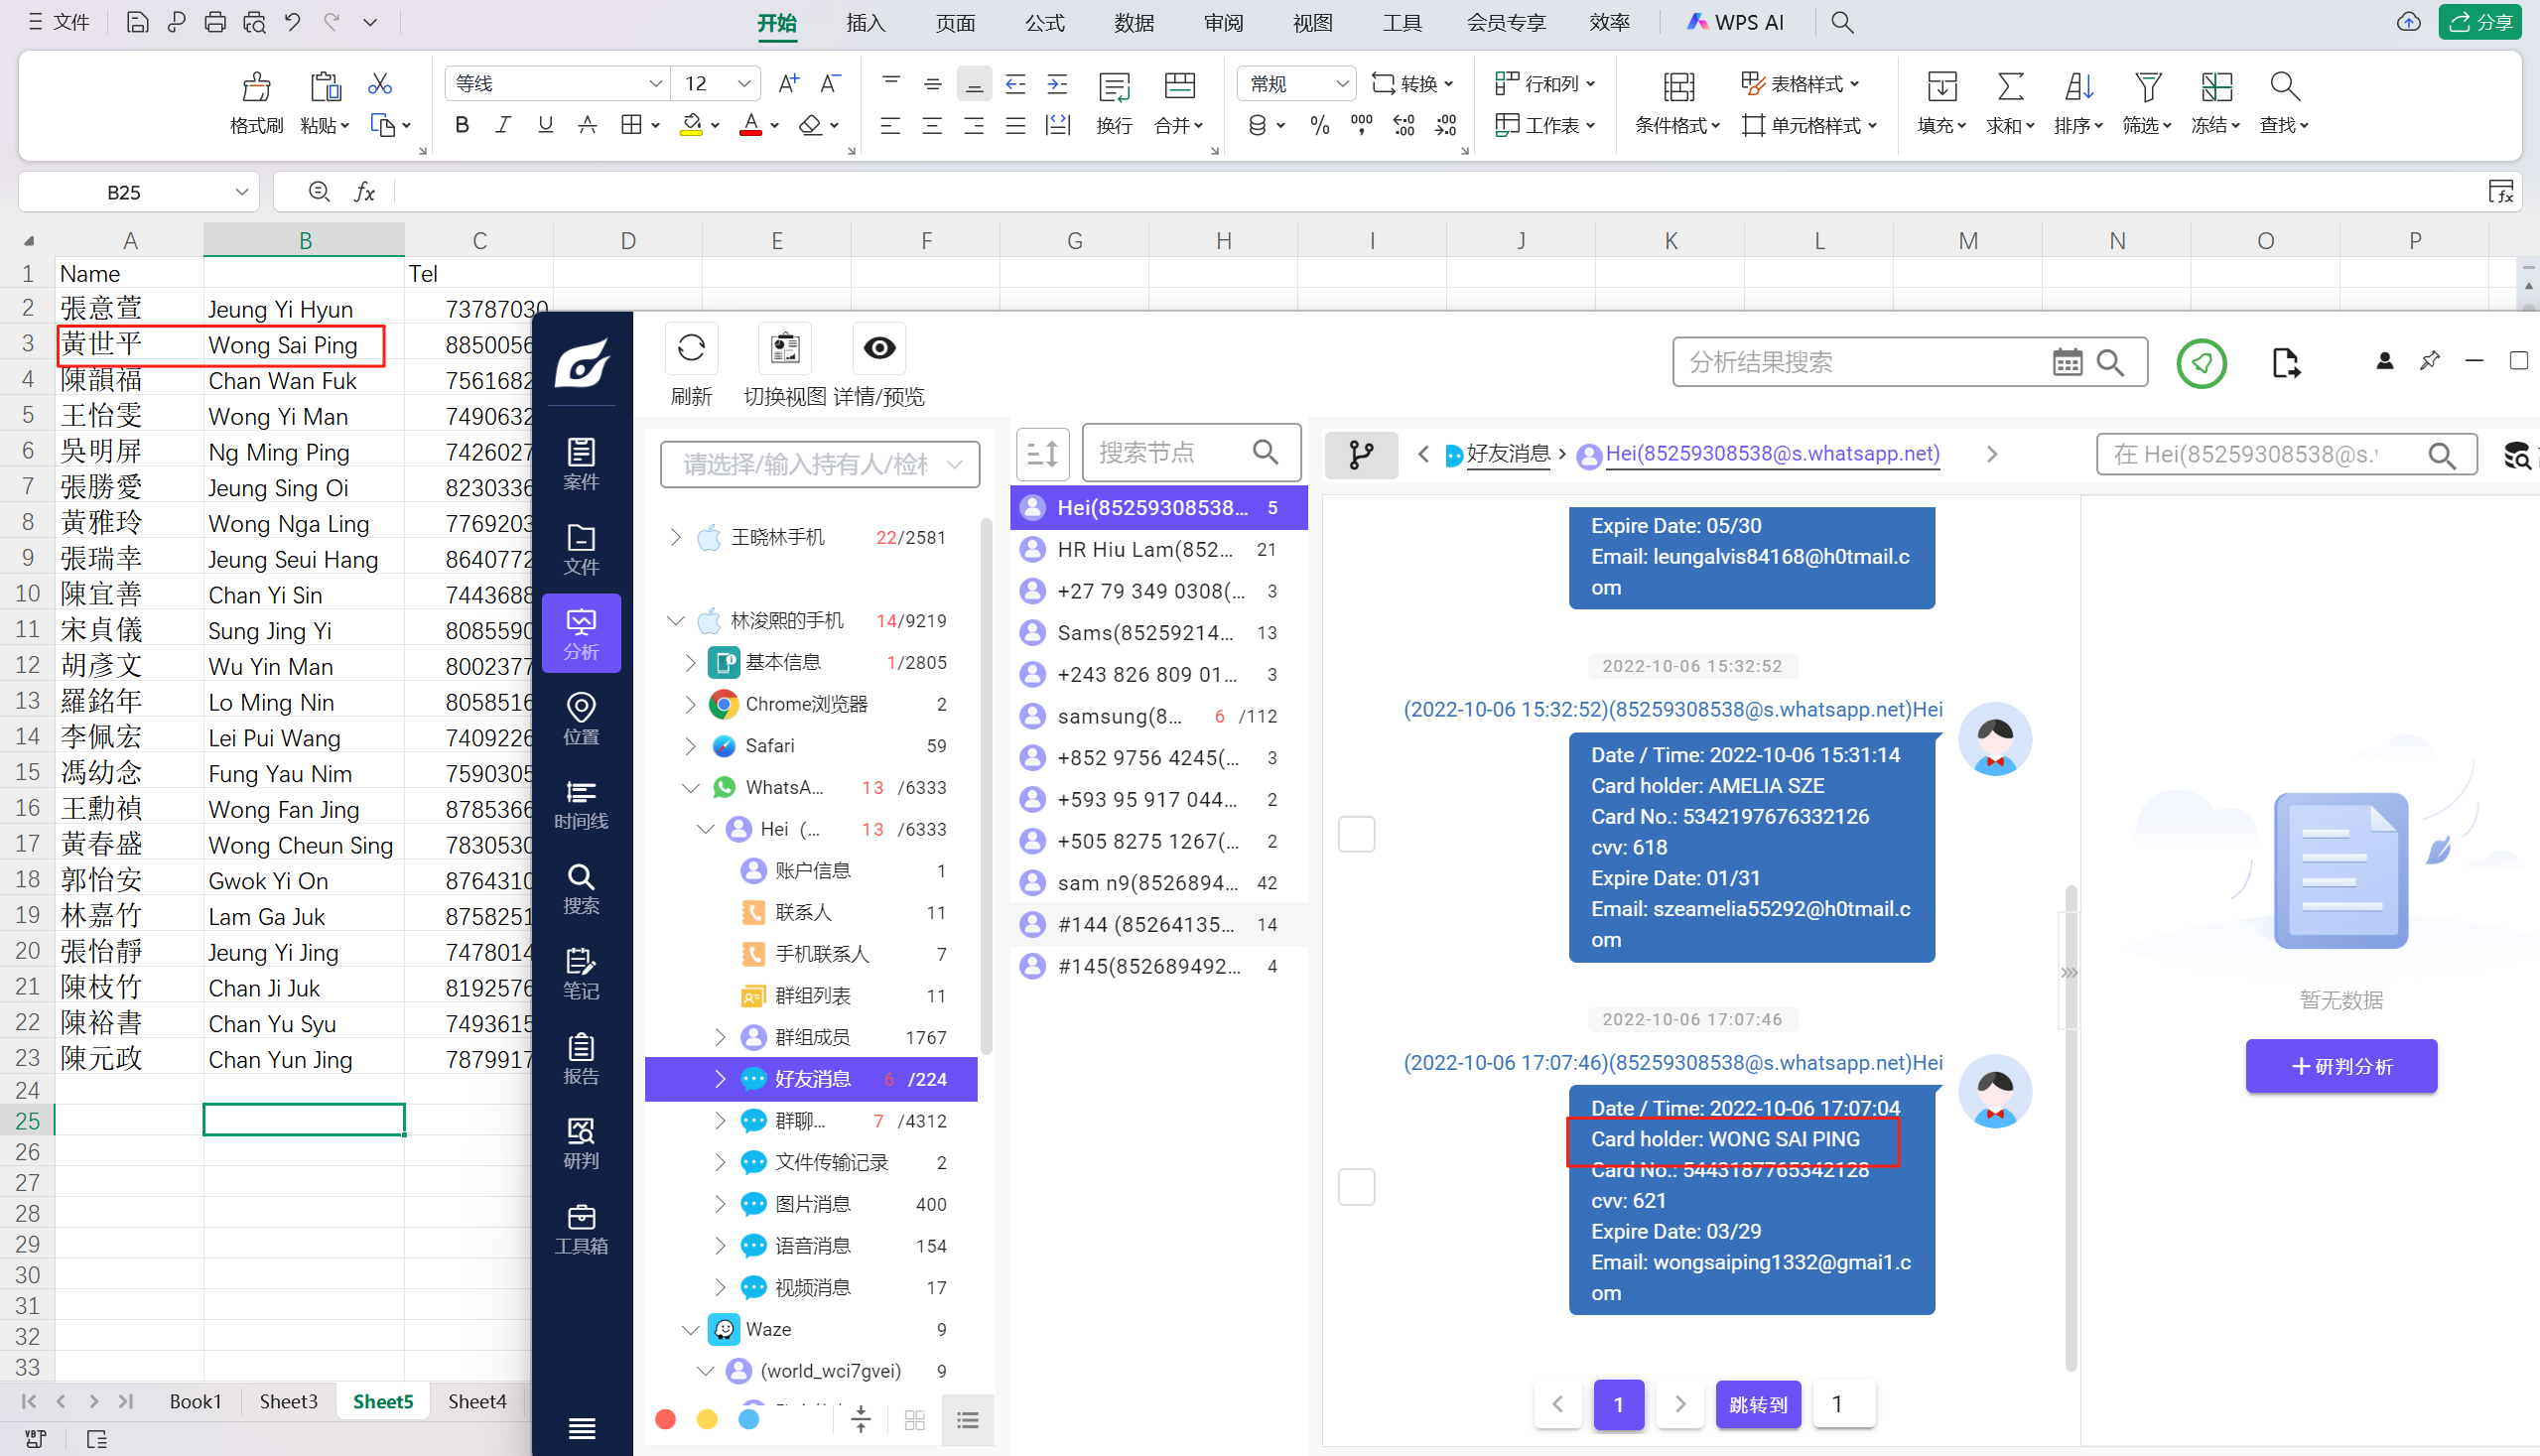Expand the 王晓林手机 tree node
Screen dimensions: 2540x1456
pos(676,538)
